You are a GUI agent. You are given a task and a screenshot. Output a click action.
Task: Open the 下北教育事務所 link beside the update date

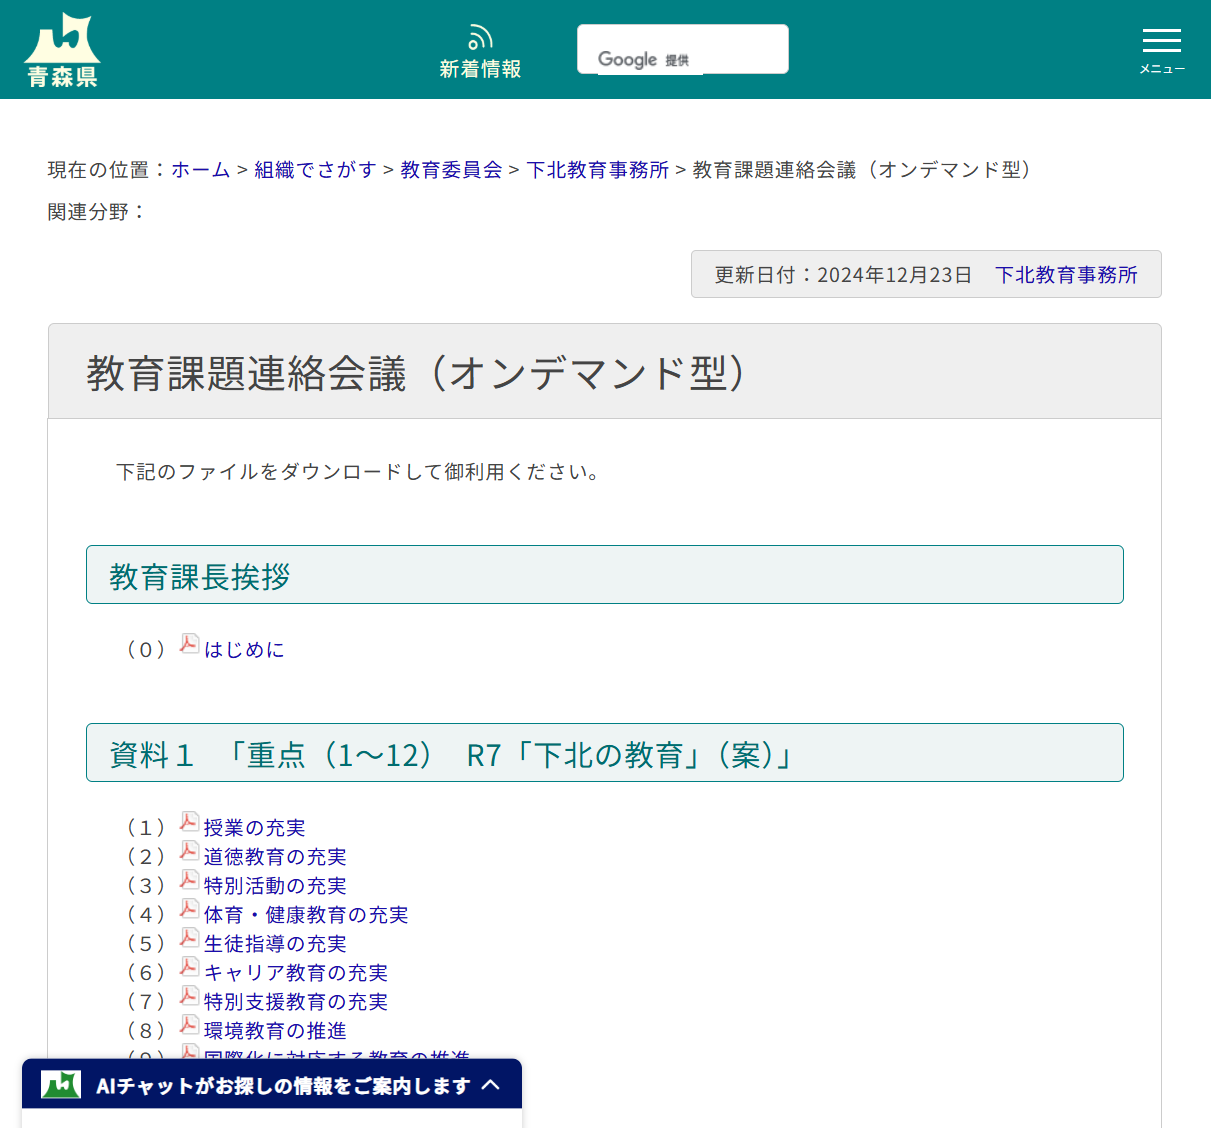click(1066, 275)
